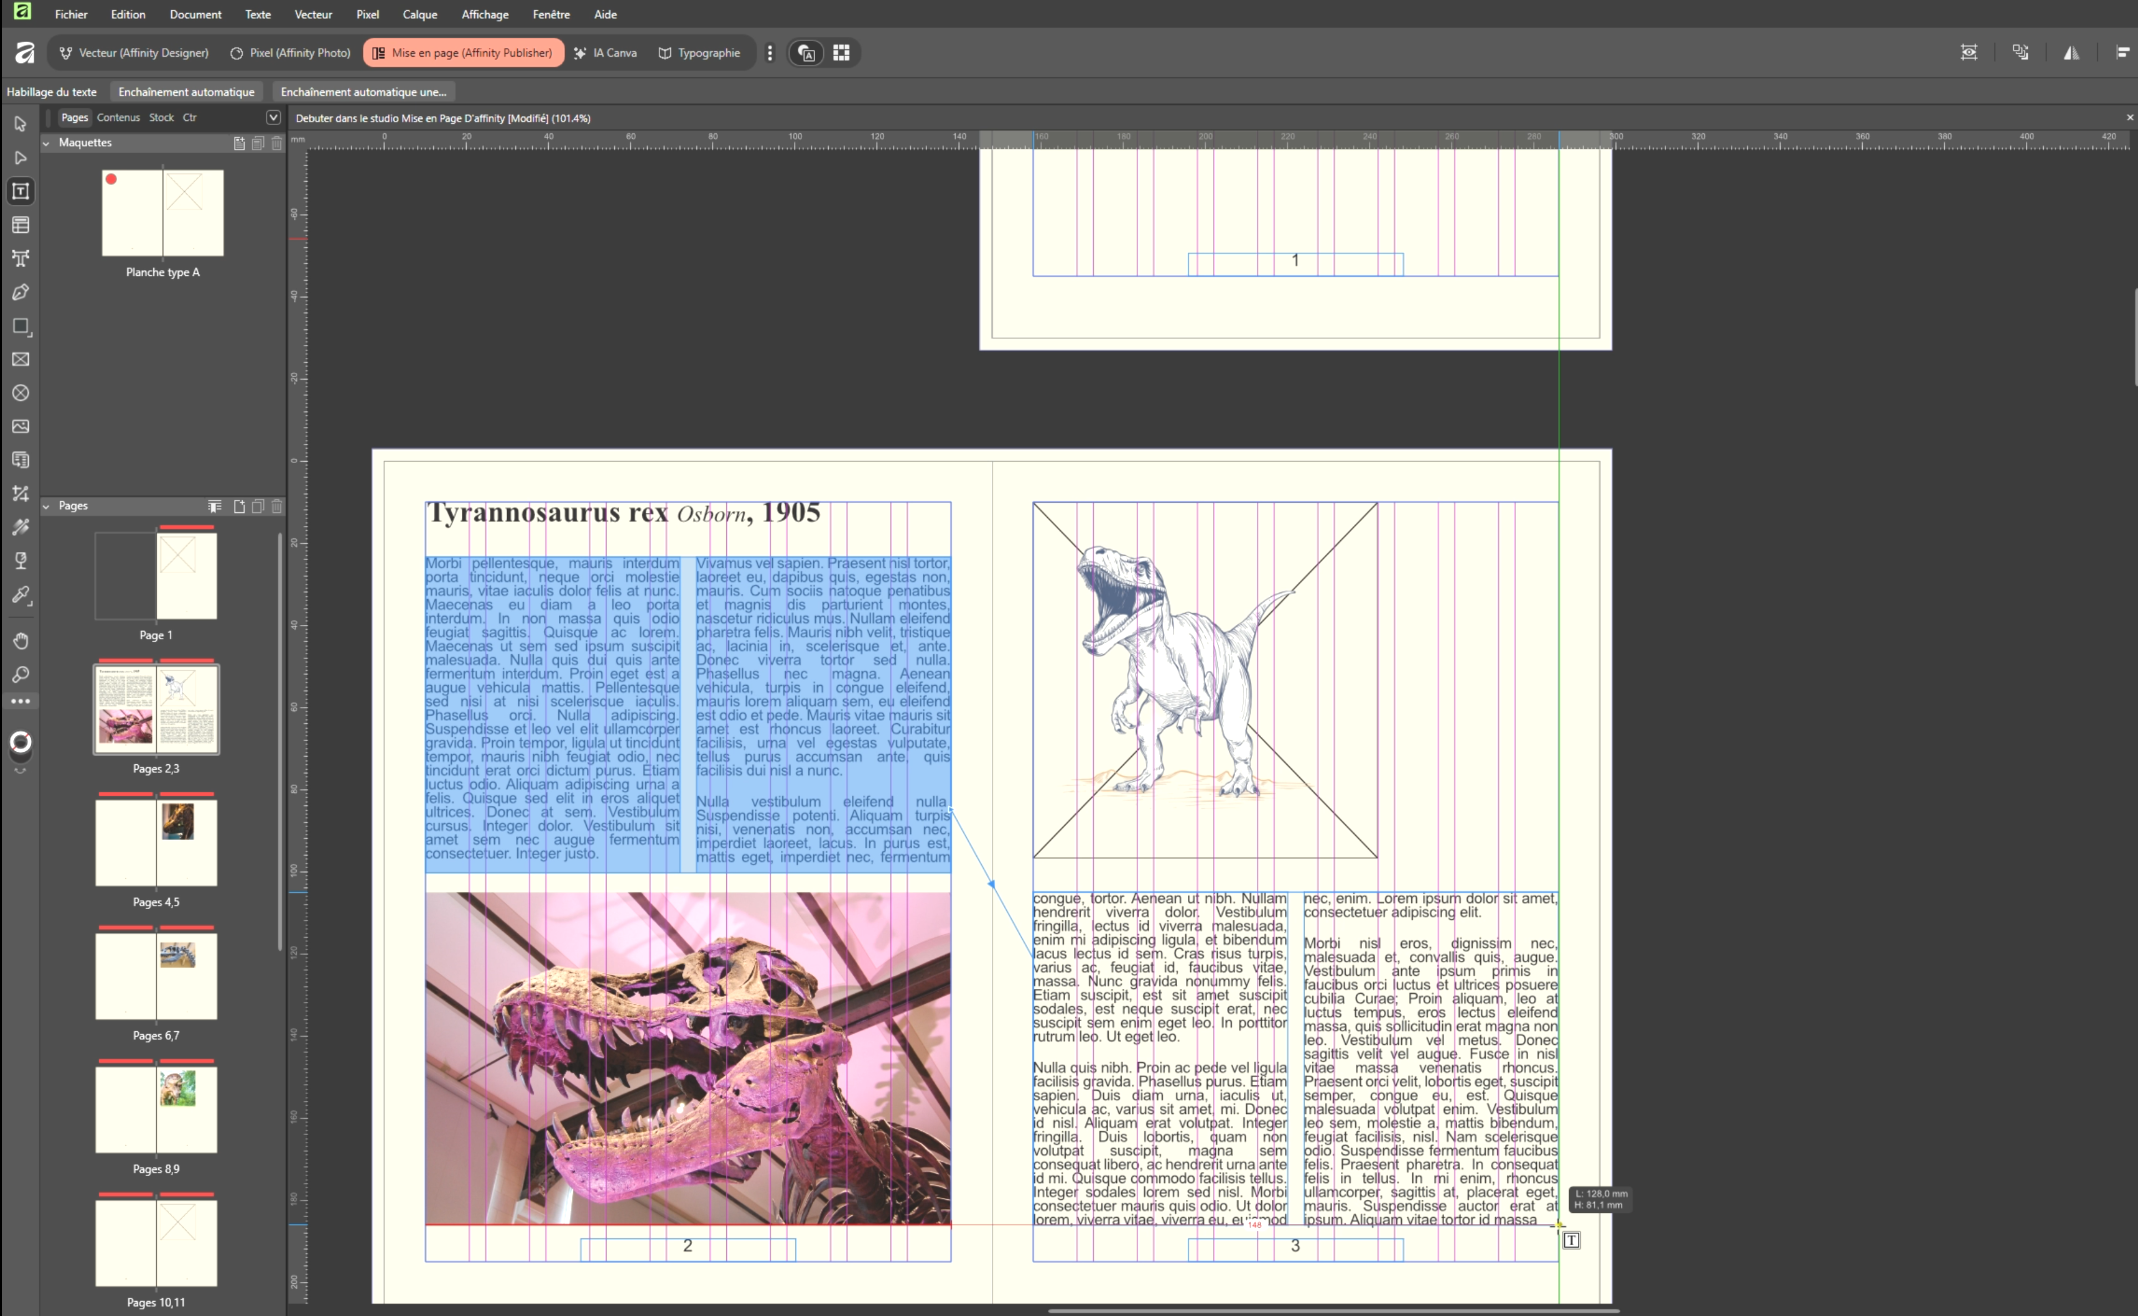Select the View hand tool
This screenshot has height=1316, width=2138.
(x=20, y=641)
